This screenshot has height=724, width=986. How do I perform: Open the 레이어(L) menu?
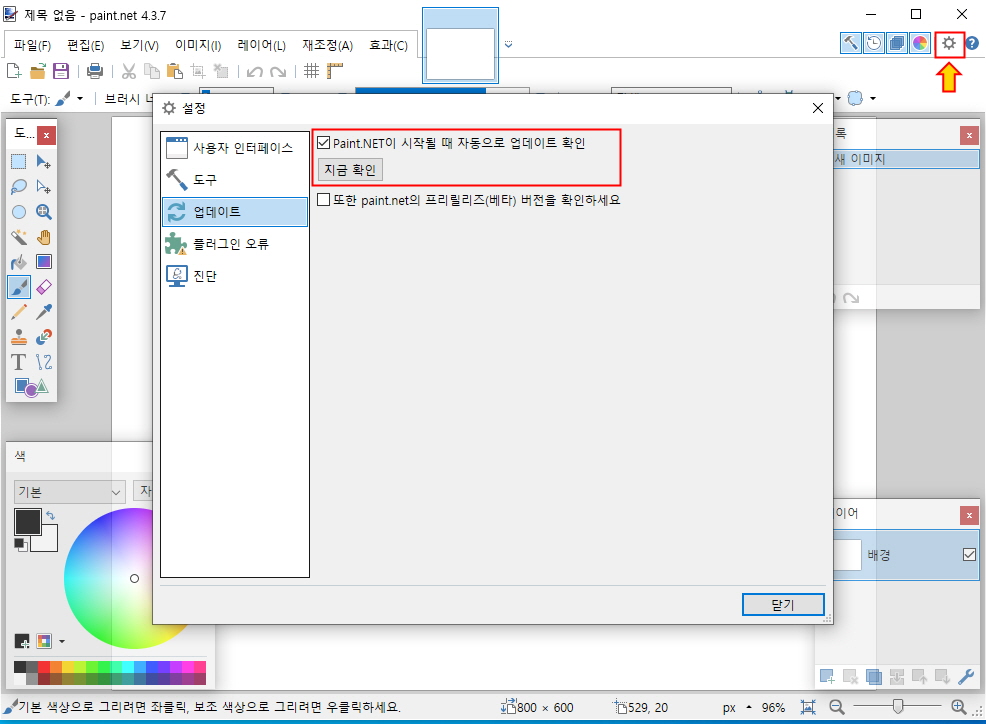tap(262, 45)
